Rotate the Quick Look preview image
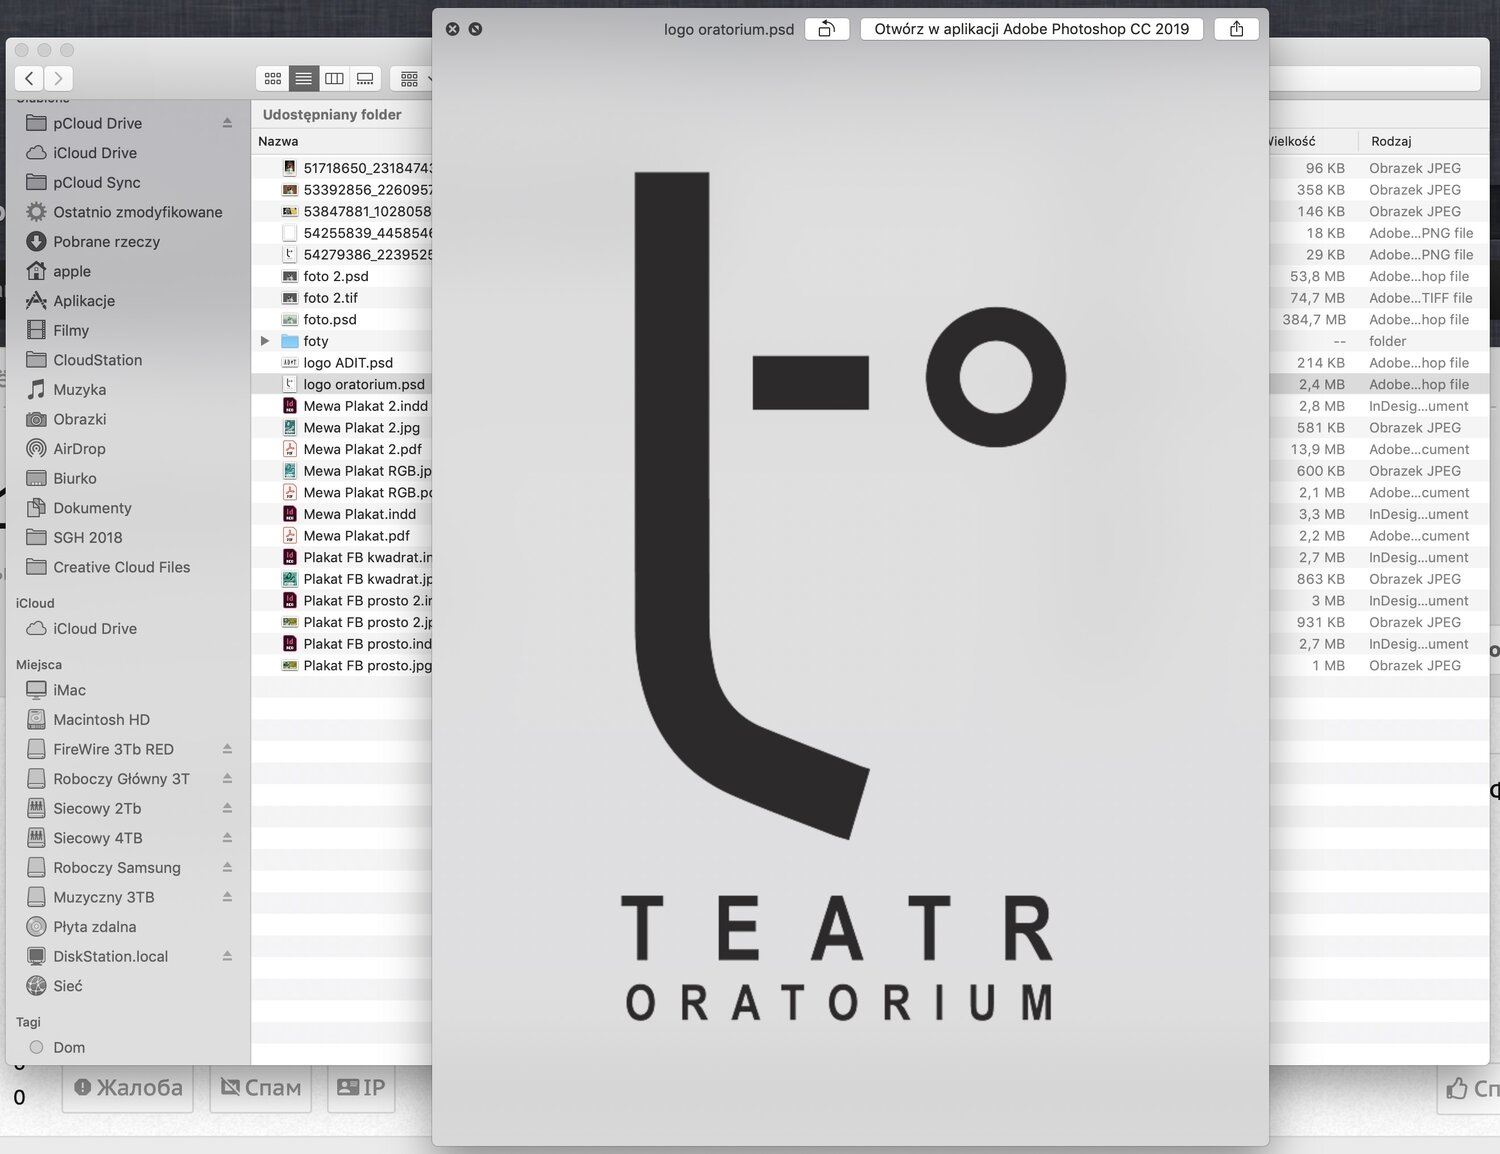The image size is (1500, 1154). click(827, 29)
